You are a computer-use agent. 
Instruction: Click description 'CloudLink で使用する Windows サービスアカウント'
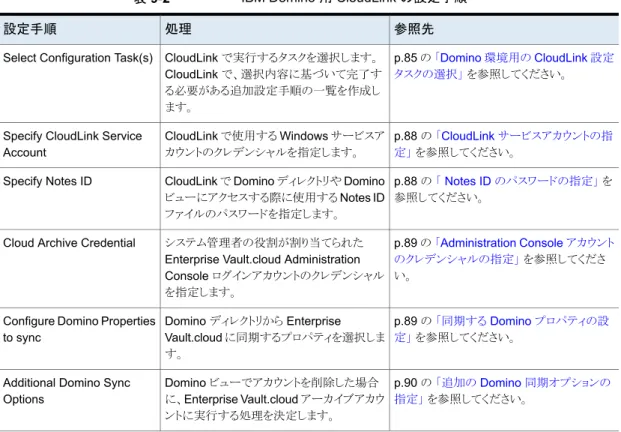[x=274, y=144]
